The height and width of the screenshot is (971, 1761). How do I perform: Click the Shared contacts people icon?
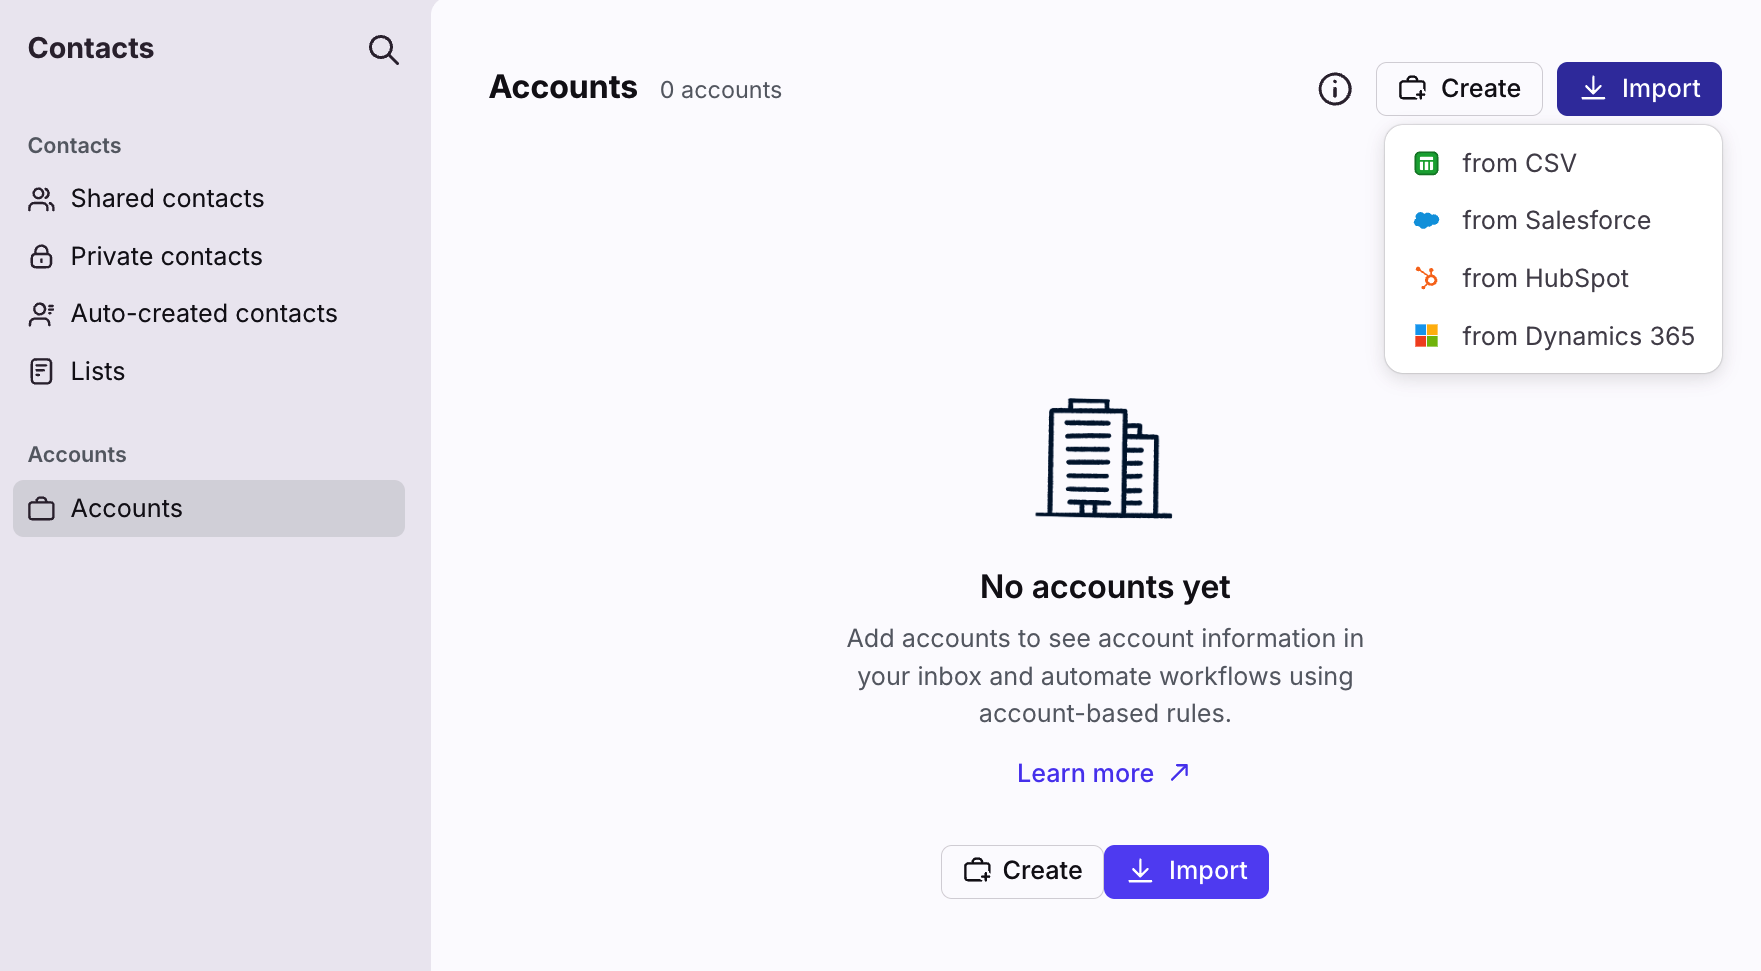[x=41, y=199]
